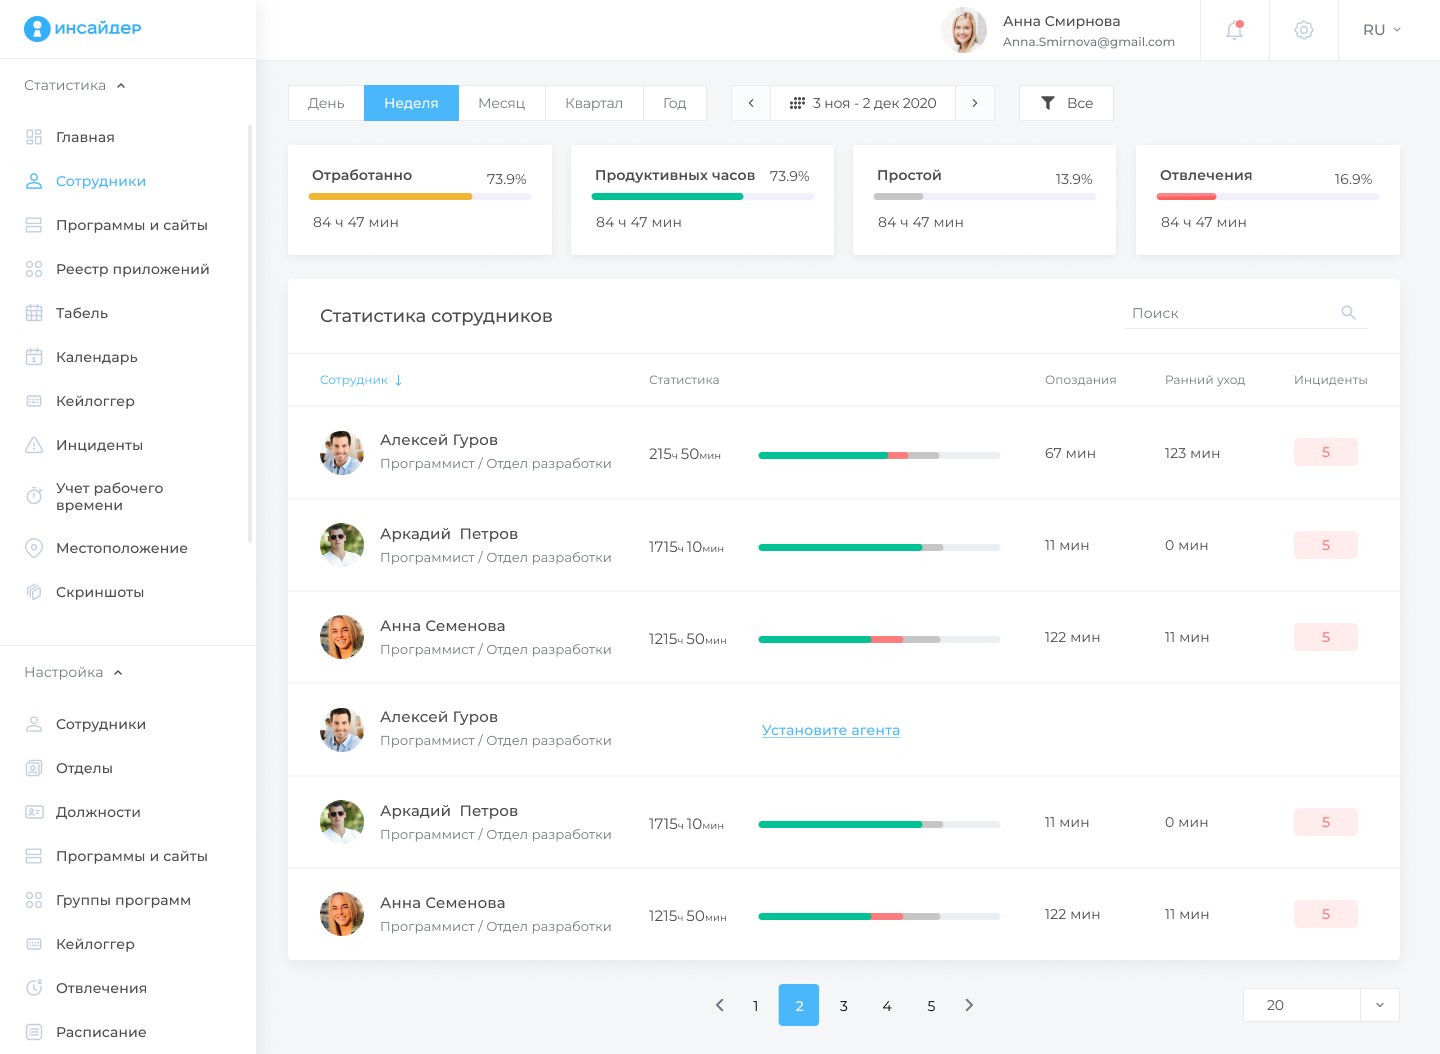Open the Calendar icon in sidebar
Screen dimensions: 1440x1054
(x=34, y=357)
